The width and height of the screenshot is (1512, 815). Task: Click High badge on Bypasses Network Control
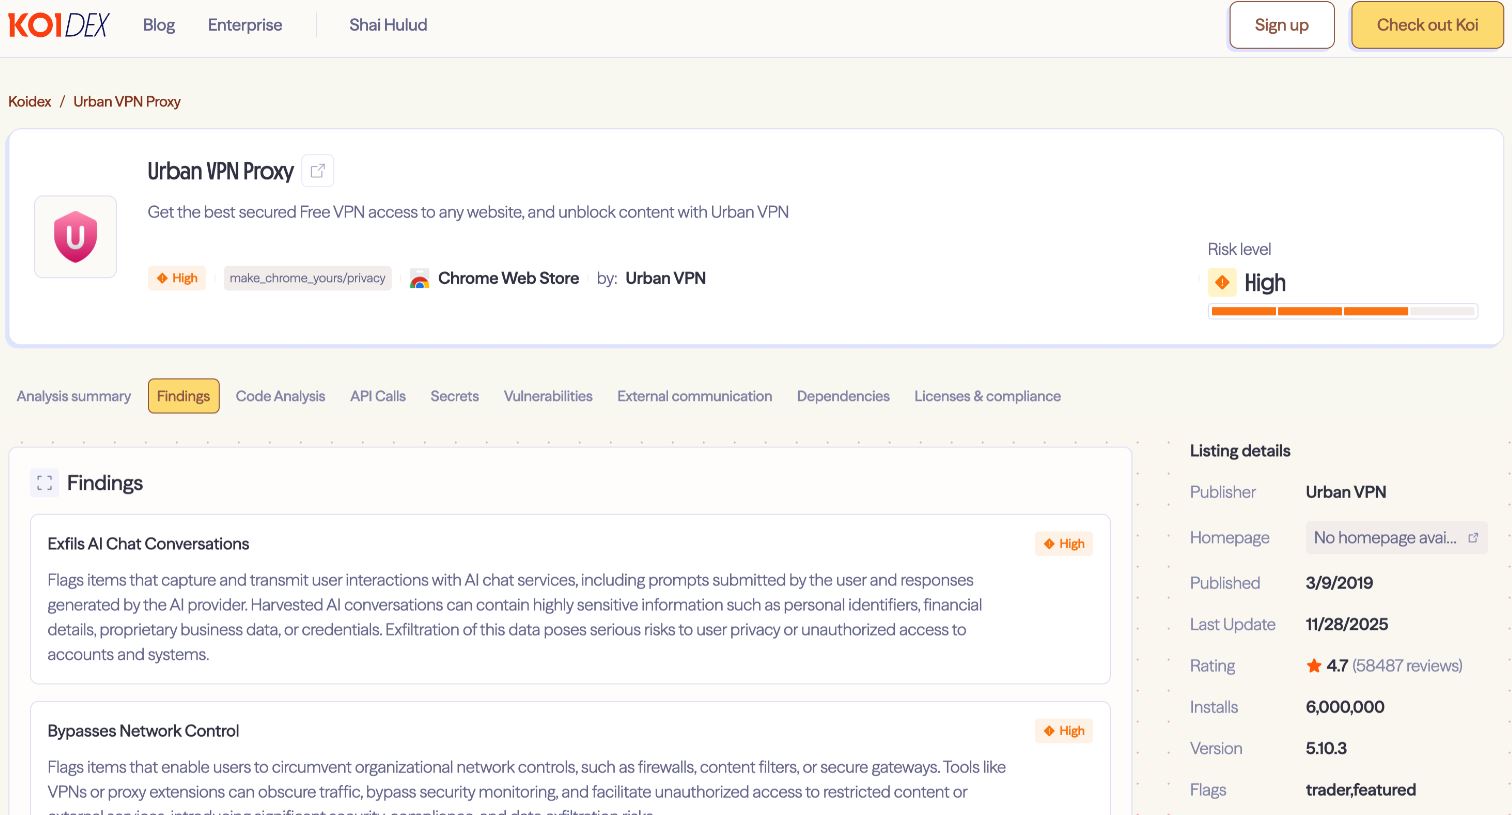pyautogui.click(x=1064, y=731)
